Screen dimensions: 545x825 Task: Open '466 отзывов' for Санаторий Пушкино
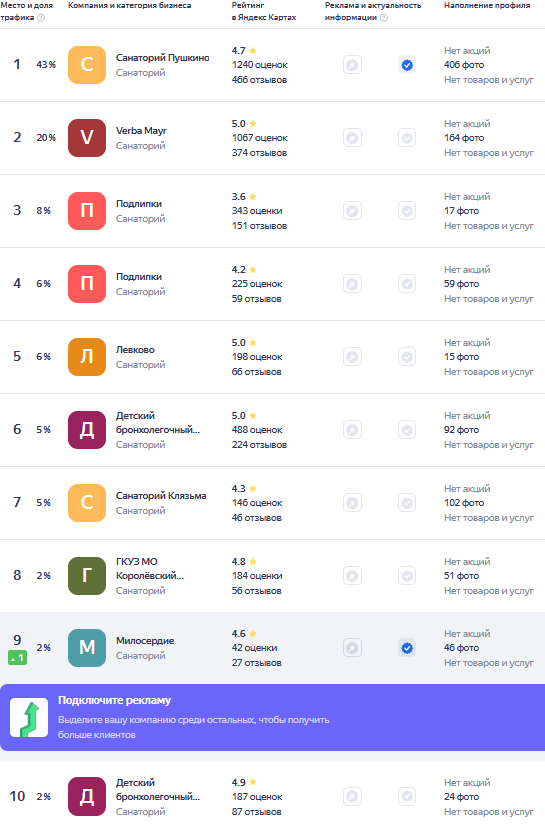coord(259,80)
